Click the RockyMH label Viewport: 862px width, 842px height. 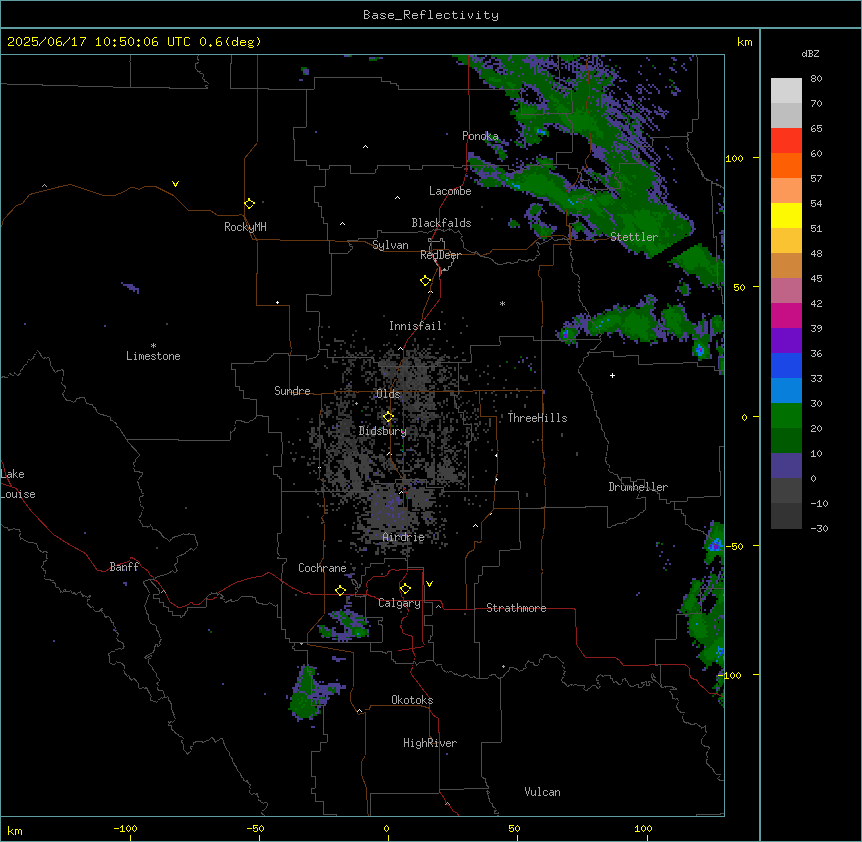245,227
